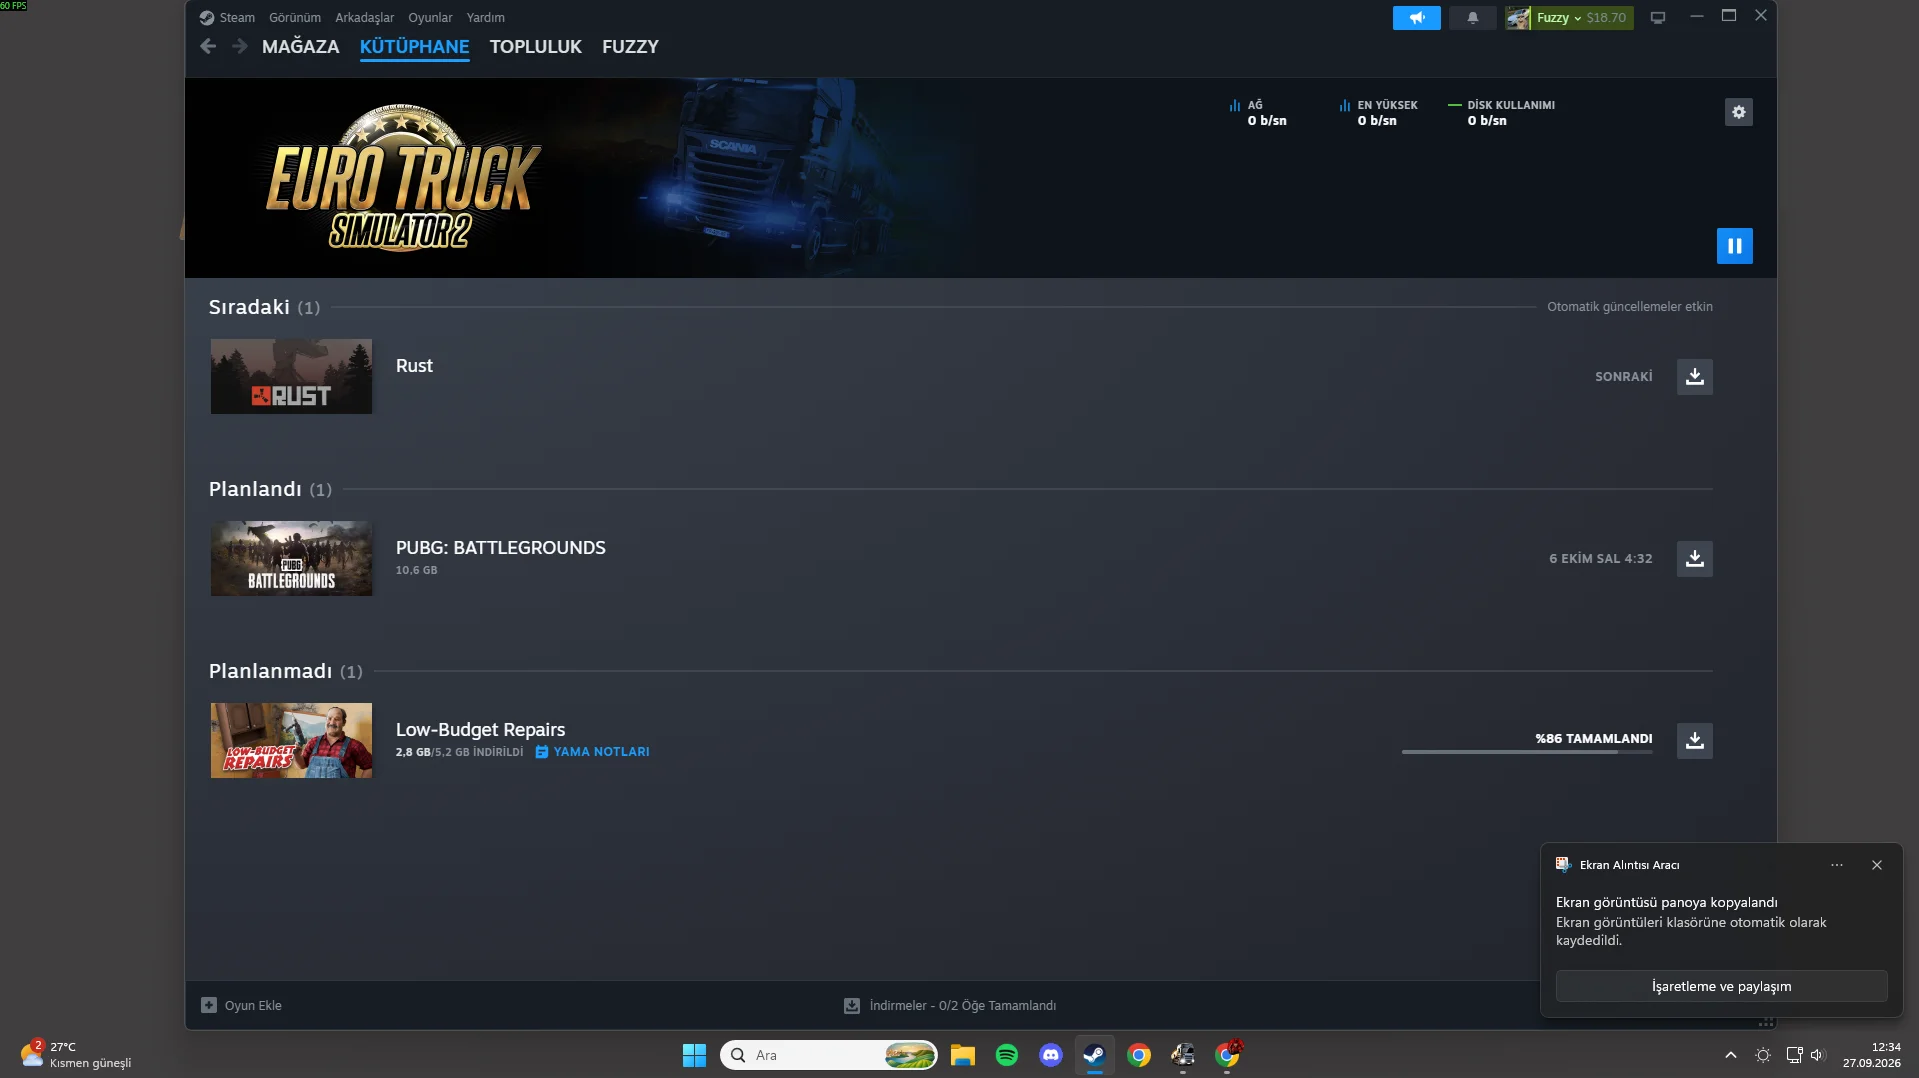Open YAMA NOTLARI patch notes link

click(592, 752)
